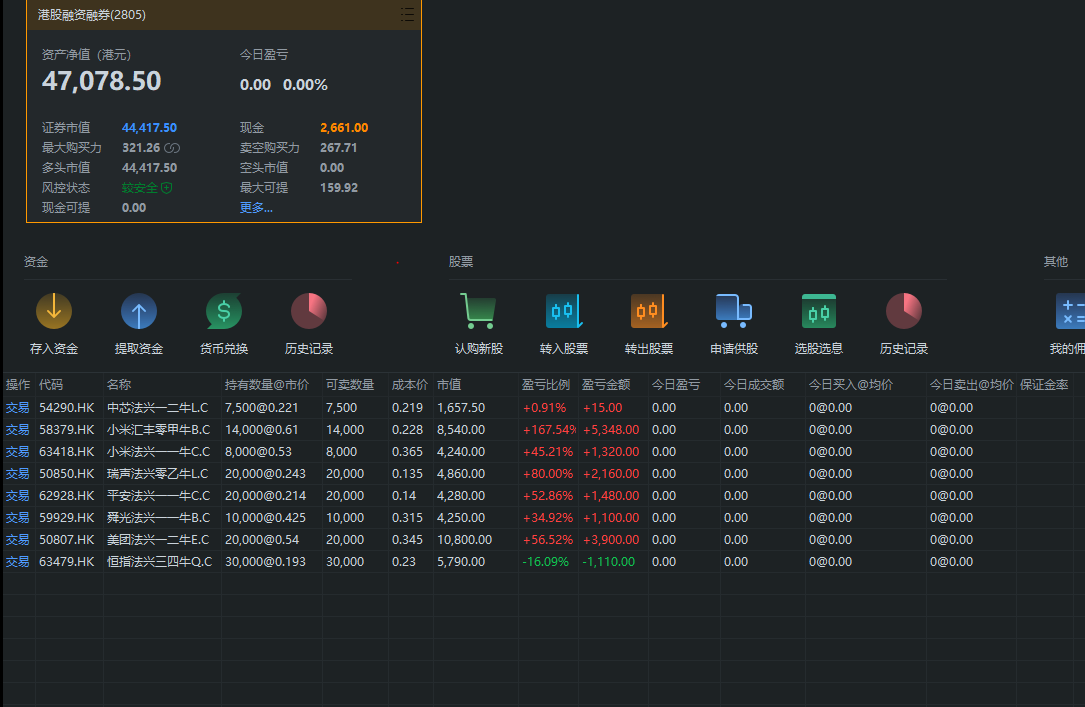Trade 62928.HK via its 交易 link
This screenshot has height=707, width=1085.
[x=17, y=496]
